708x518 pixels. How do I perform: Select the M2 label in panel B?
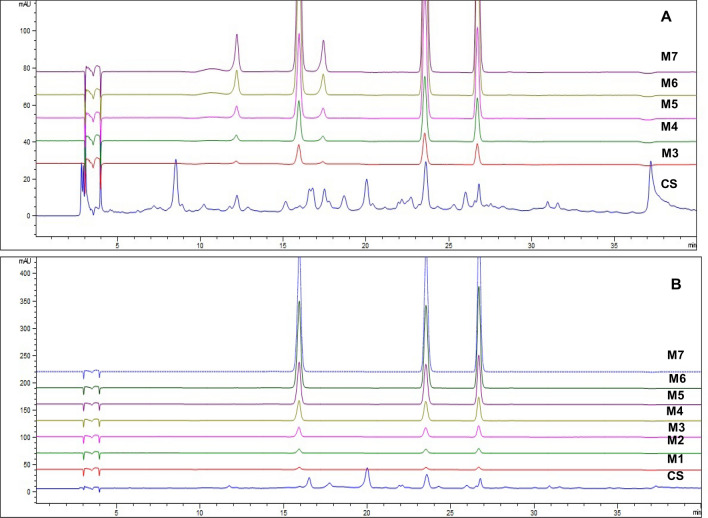[x=675, y=440]
